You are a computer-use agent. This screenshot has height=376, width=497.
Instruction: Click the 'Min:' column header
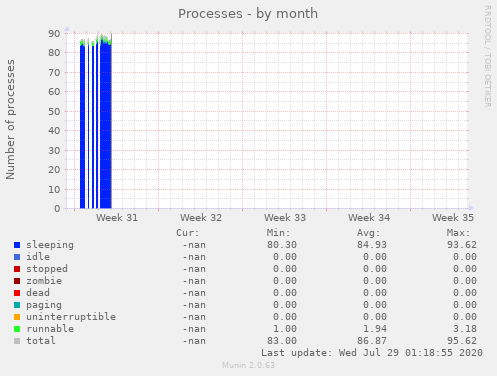(x=278, y=233)
